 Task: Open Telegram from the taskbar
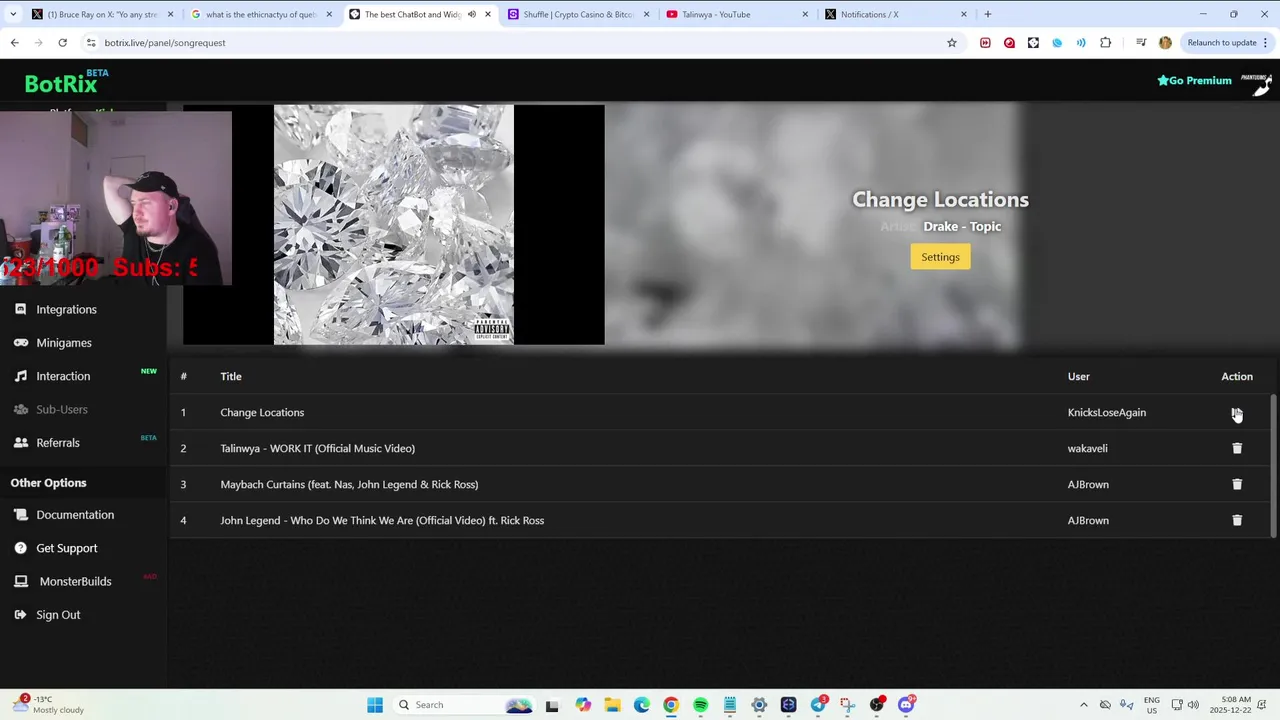coord(818,705)
